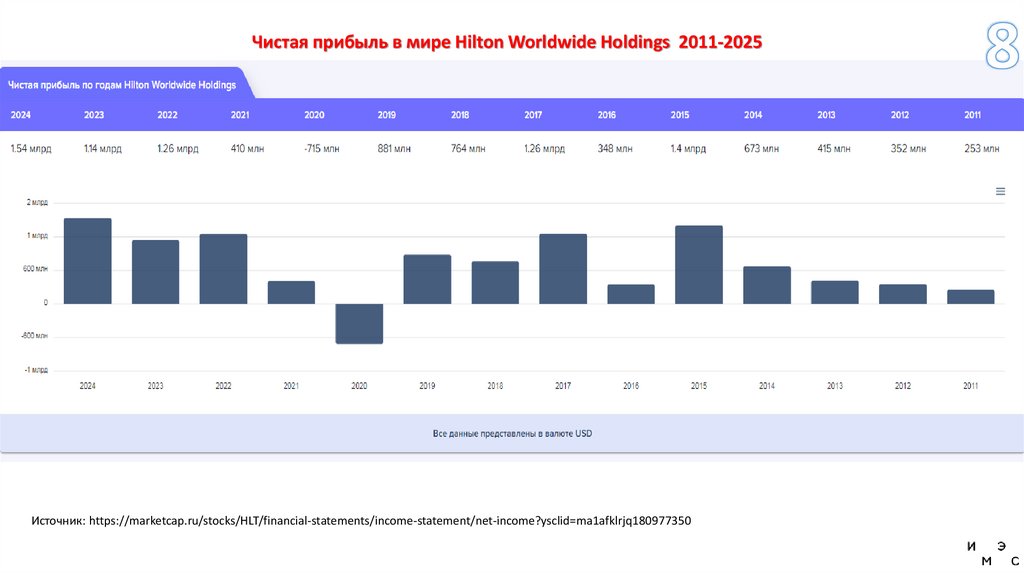
Task: Select the value '1.4 млрд'
Action: click(x=688, y=149)
